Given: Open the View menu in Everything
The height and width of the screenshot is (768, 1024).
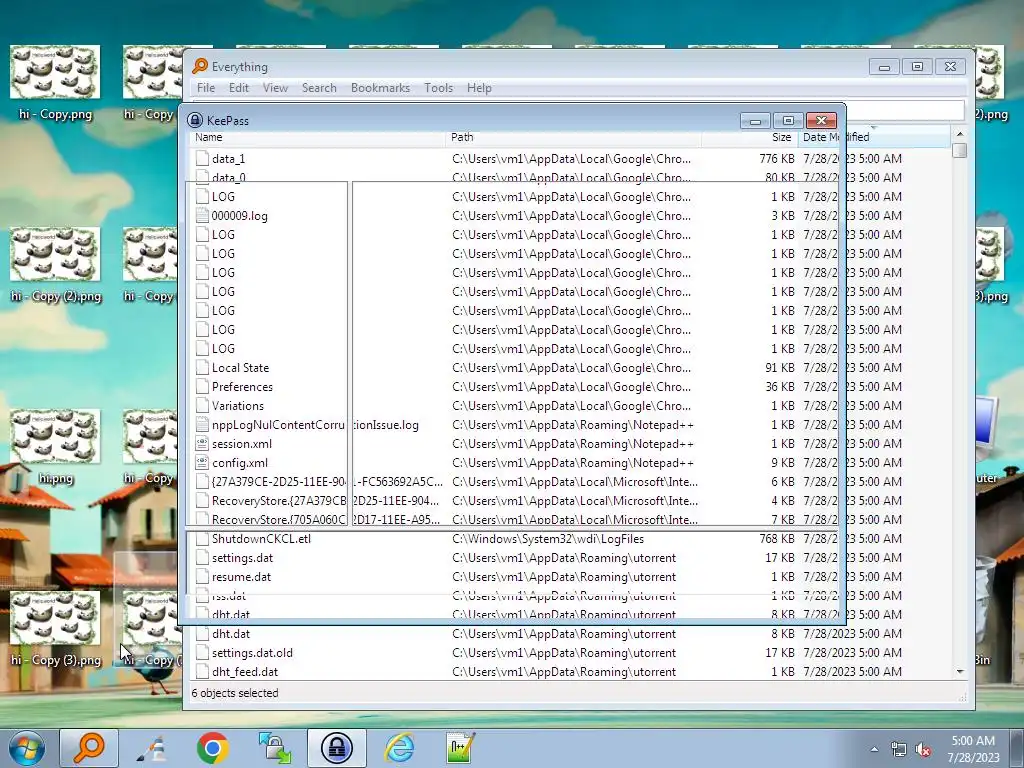Looking at the screenshot, I should 275,88.
